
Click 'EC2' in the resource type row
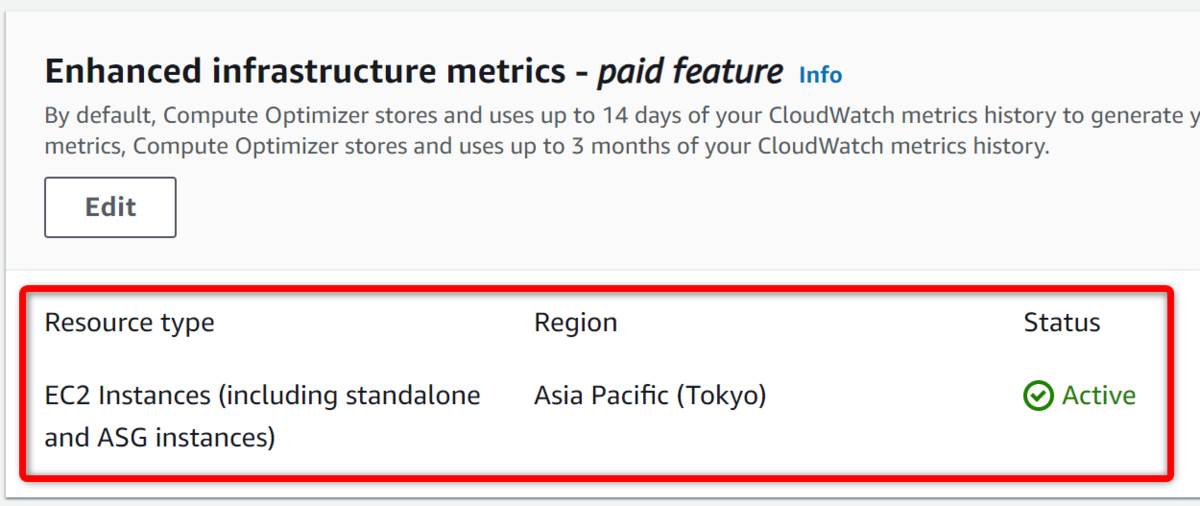tap(68, 396)
